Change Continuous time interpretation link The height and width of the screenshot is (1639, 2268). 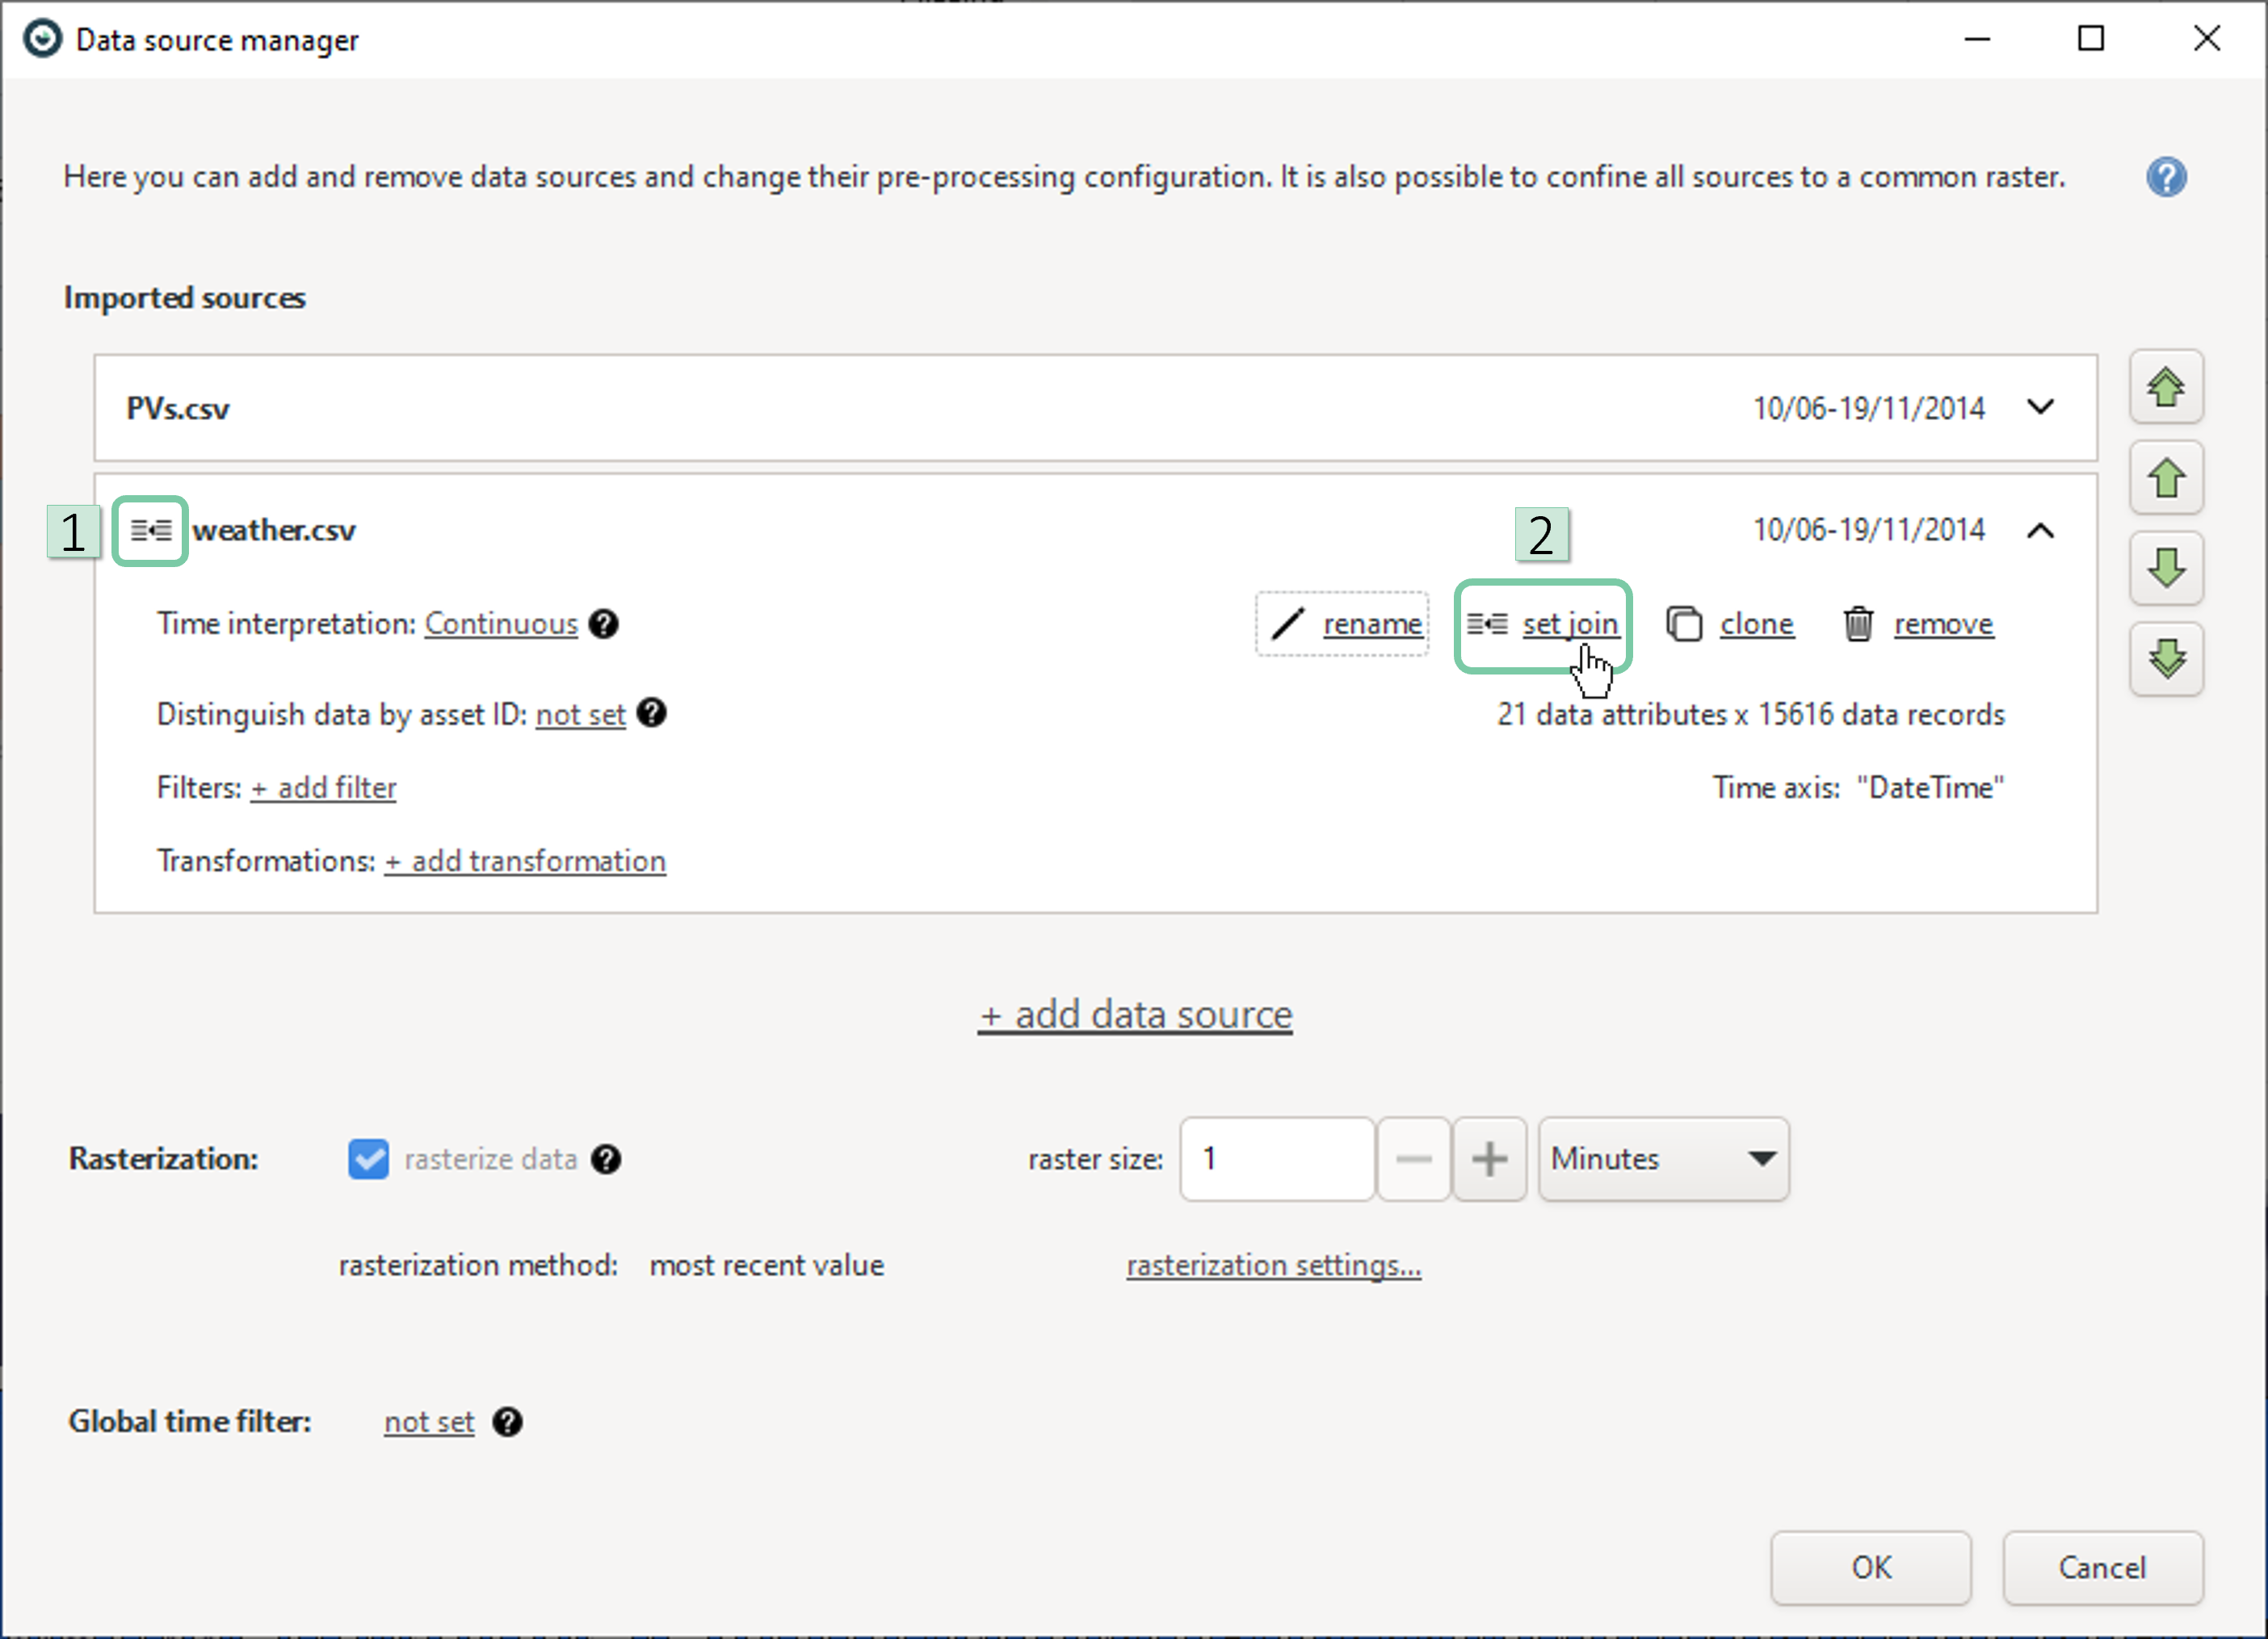pyautogui.click(x=501, y=624)
